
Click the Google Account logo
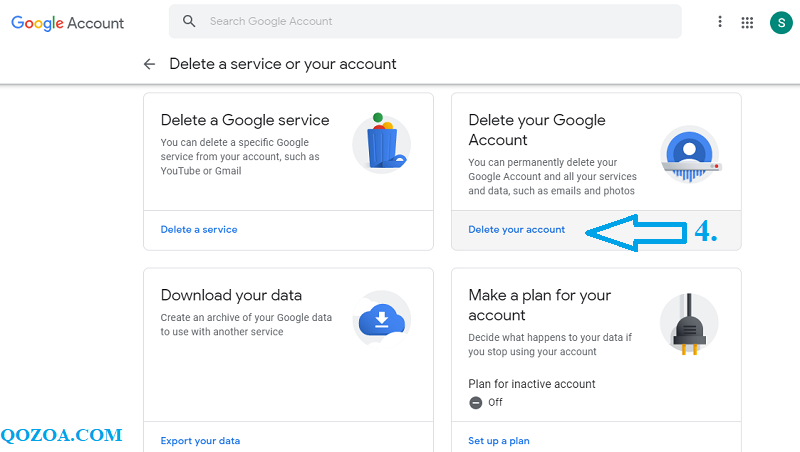click(68, 22)
